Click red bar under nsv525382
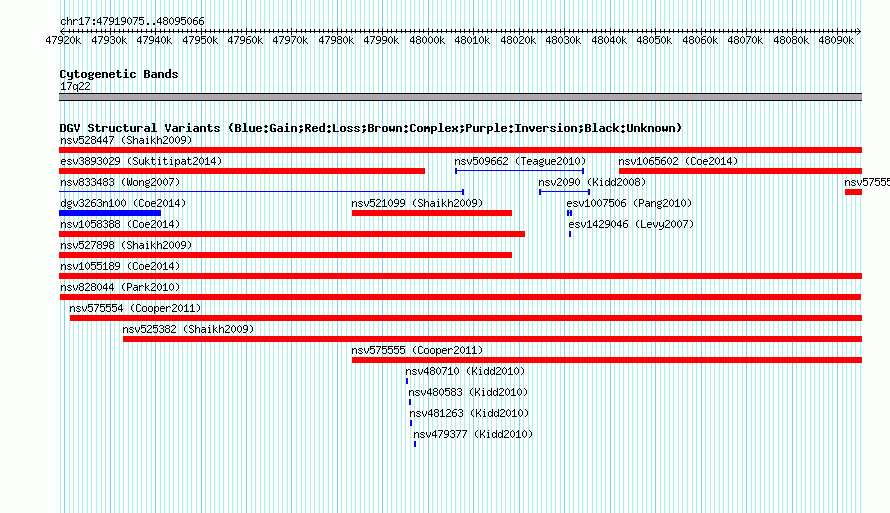Screen dimensions: 890x513 [x=493, y=339]
